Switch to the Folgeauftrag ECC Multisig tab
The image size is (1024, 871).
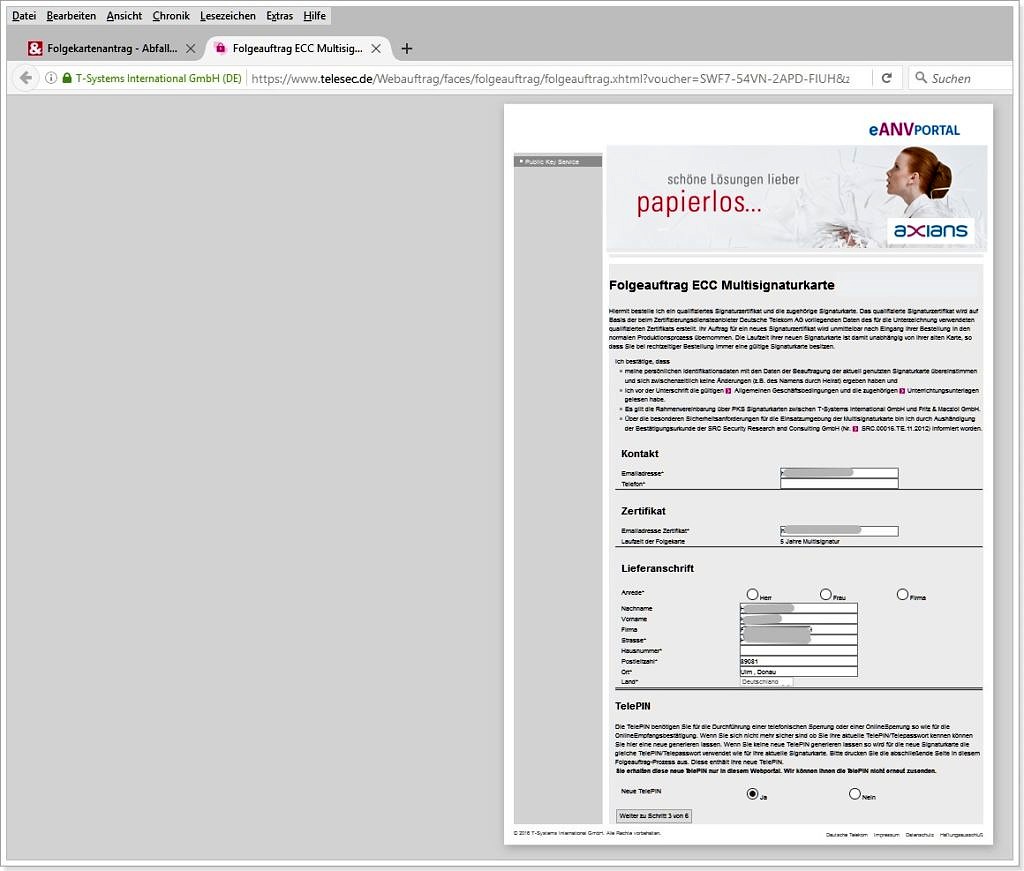(298, 48)
